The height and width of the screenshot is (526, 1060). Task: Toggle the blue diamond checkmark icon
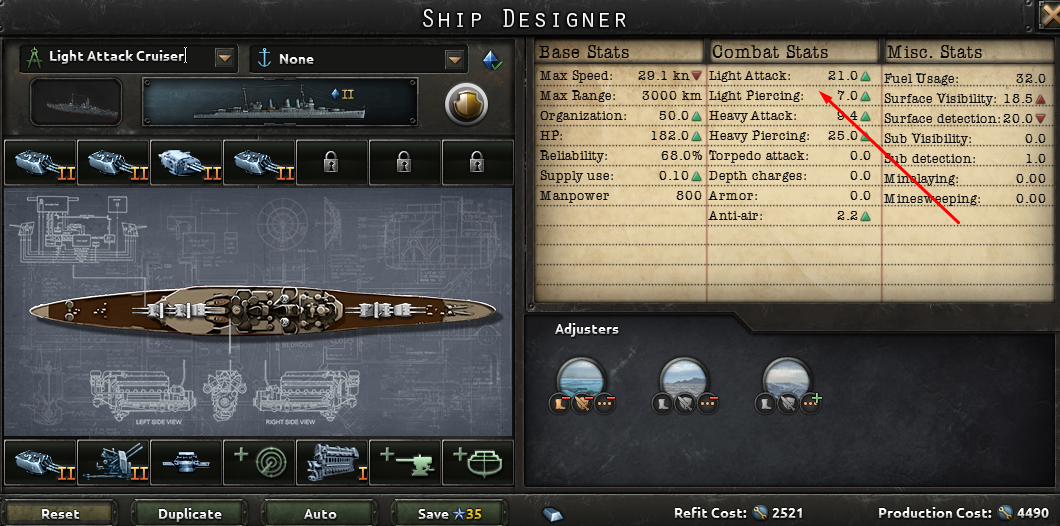pyautogui.click(x=492, y=60)
